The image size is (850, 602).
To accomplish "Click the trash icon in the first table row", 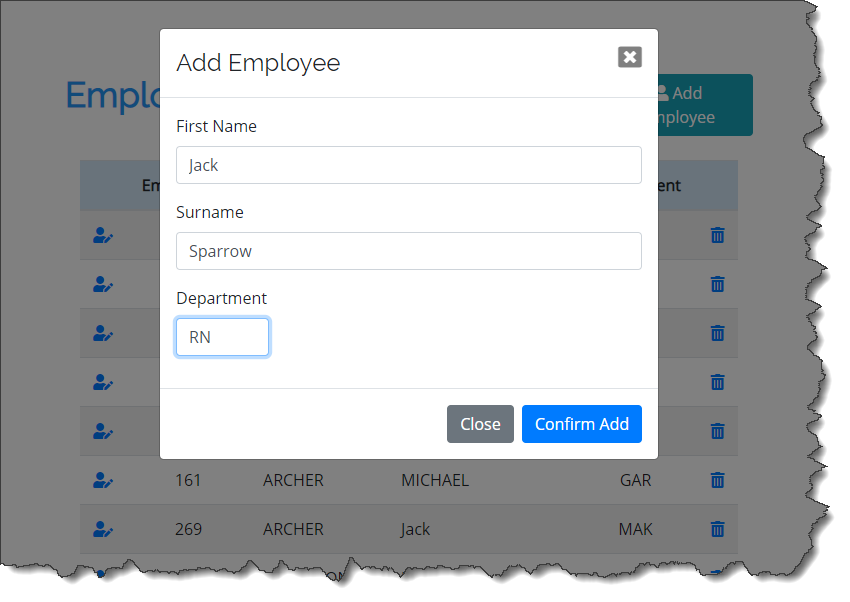I will 717,235.
